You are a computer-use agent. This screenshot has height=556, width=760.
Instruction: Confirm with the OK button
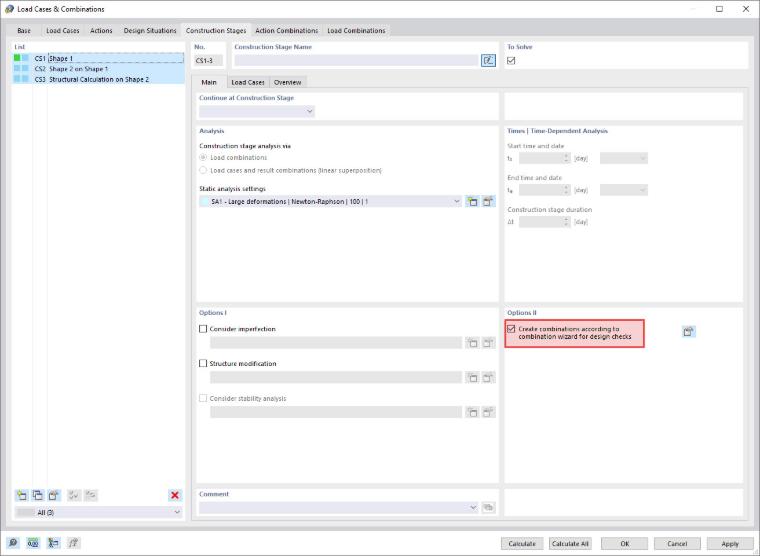624,543
